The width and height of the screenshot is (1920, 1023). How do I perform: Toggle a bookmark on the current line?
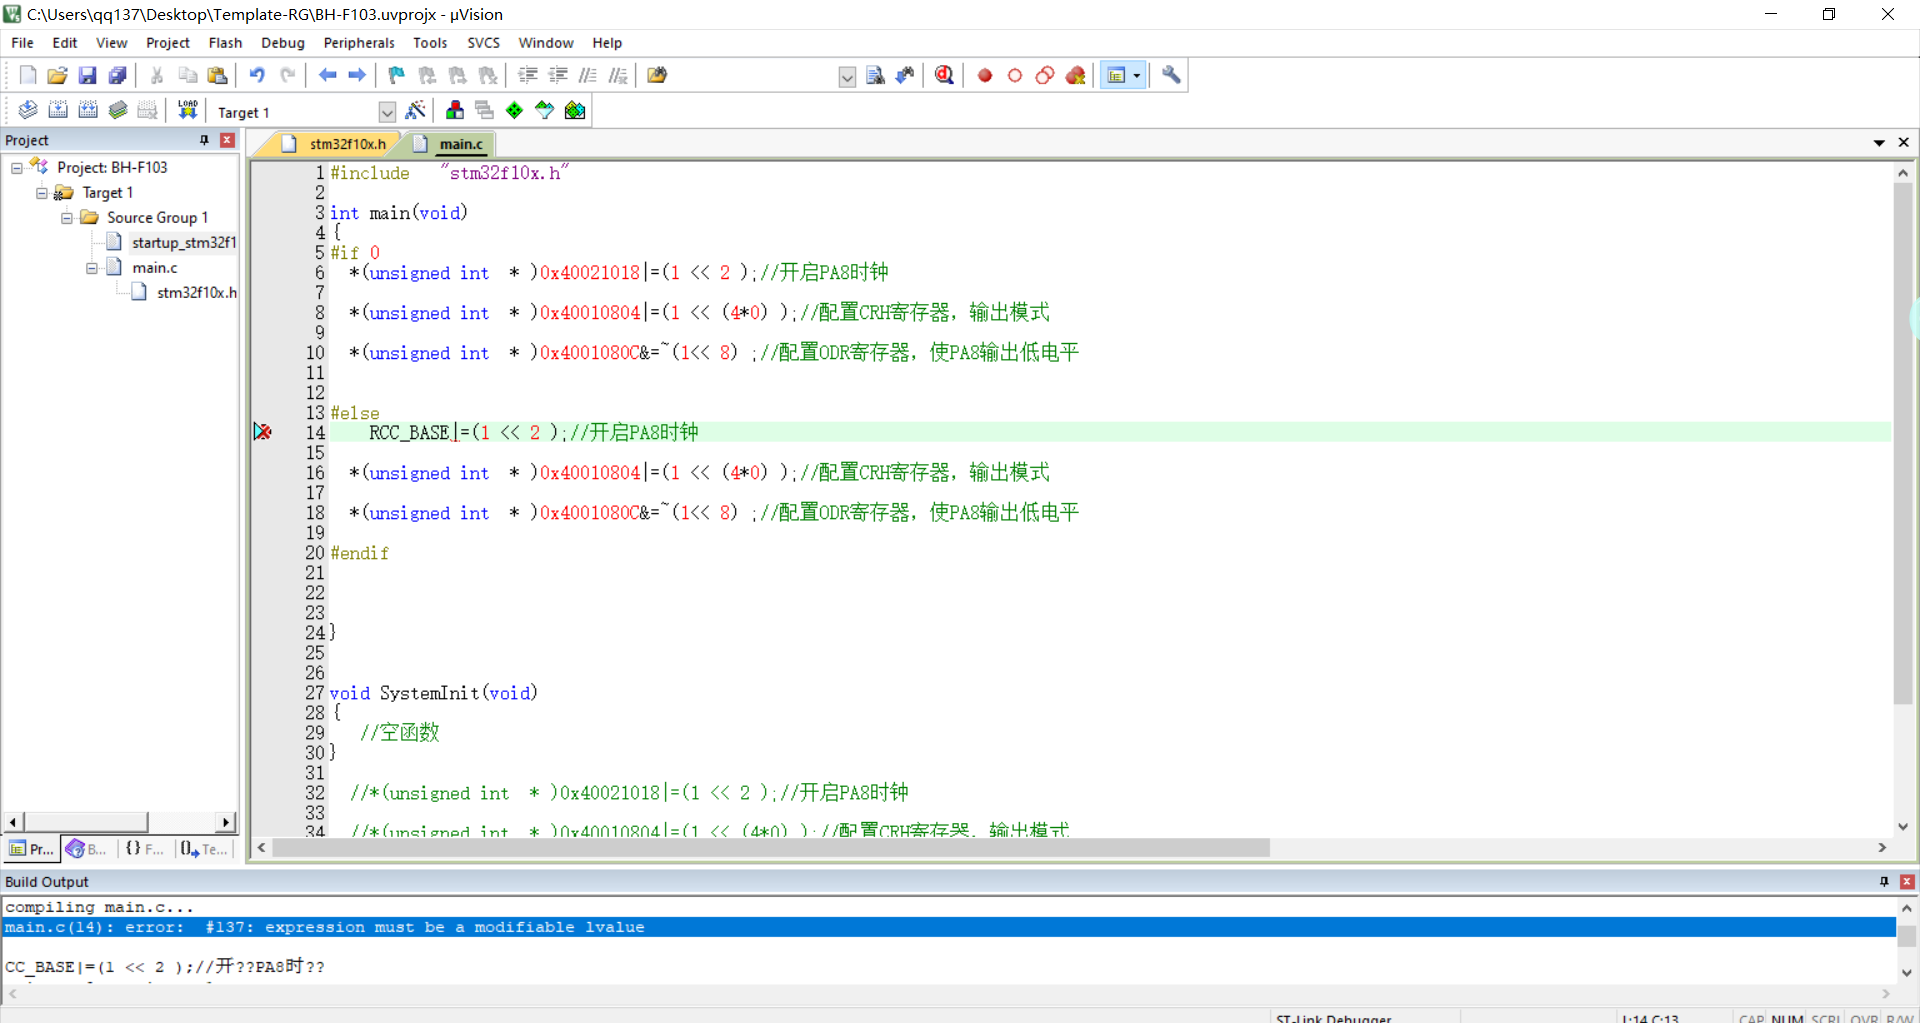click(x=396, y=75)
